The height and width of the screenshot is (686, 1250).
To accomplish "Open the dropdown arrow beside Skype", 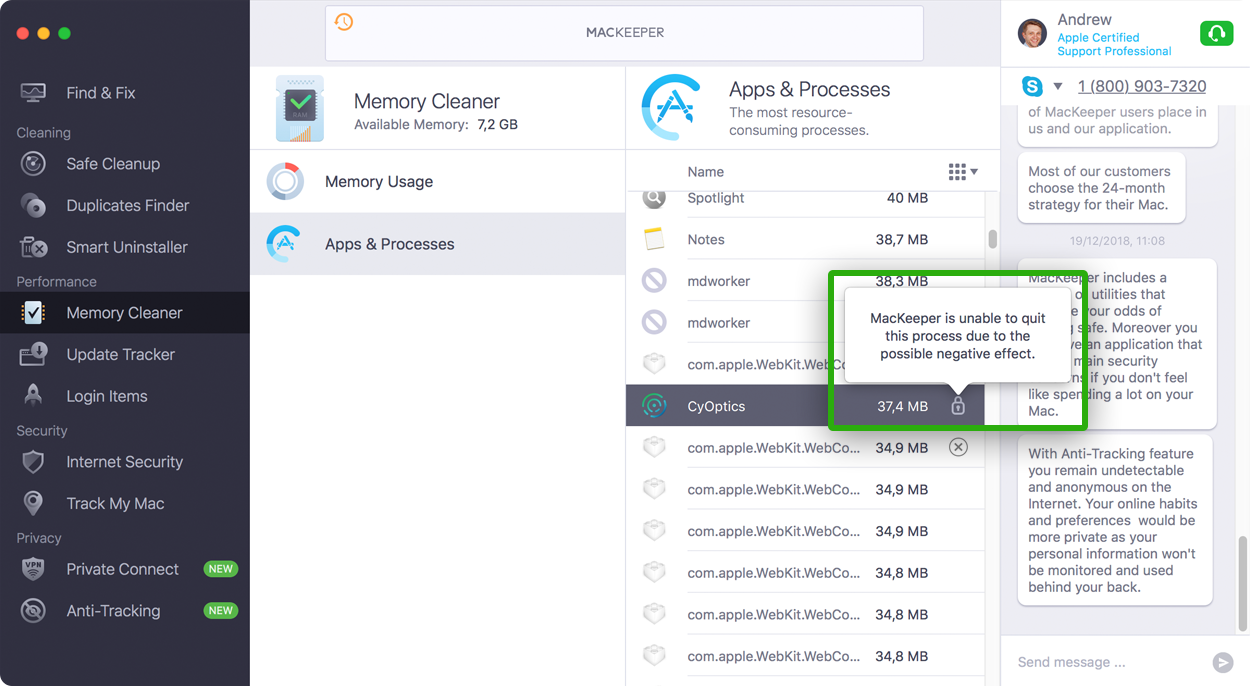I will [x=1058, y=87].
